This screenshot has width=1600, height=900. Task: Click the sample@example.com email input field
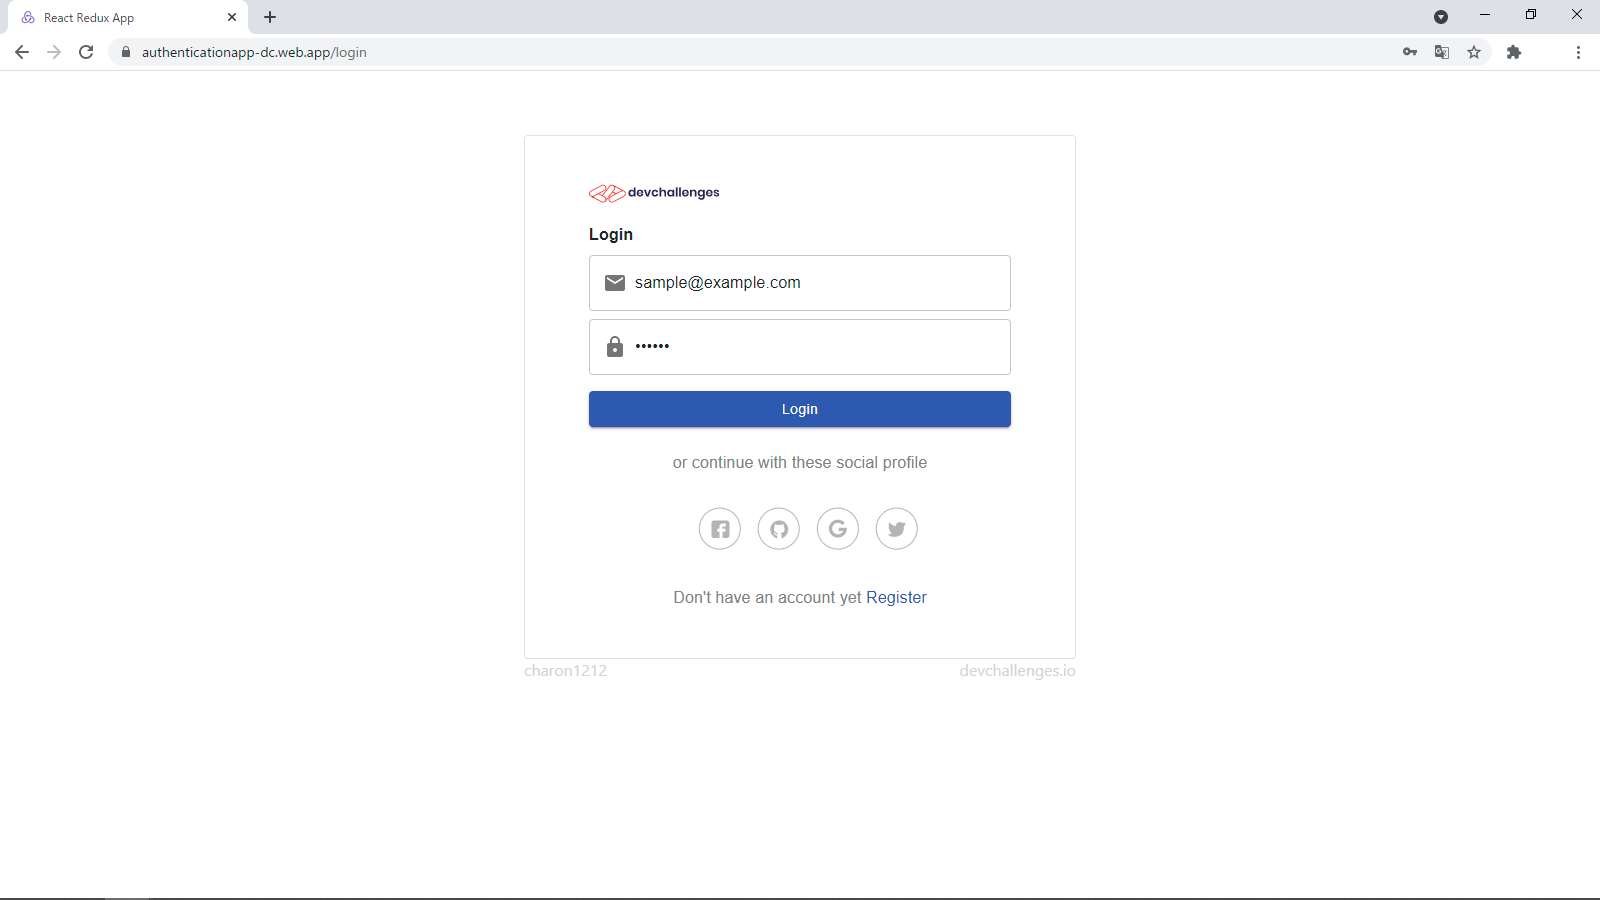(799, 282)
